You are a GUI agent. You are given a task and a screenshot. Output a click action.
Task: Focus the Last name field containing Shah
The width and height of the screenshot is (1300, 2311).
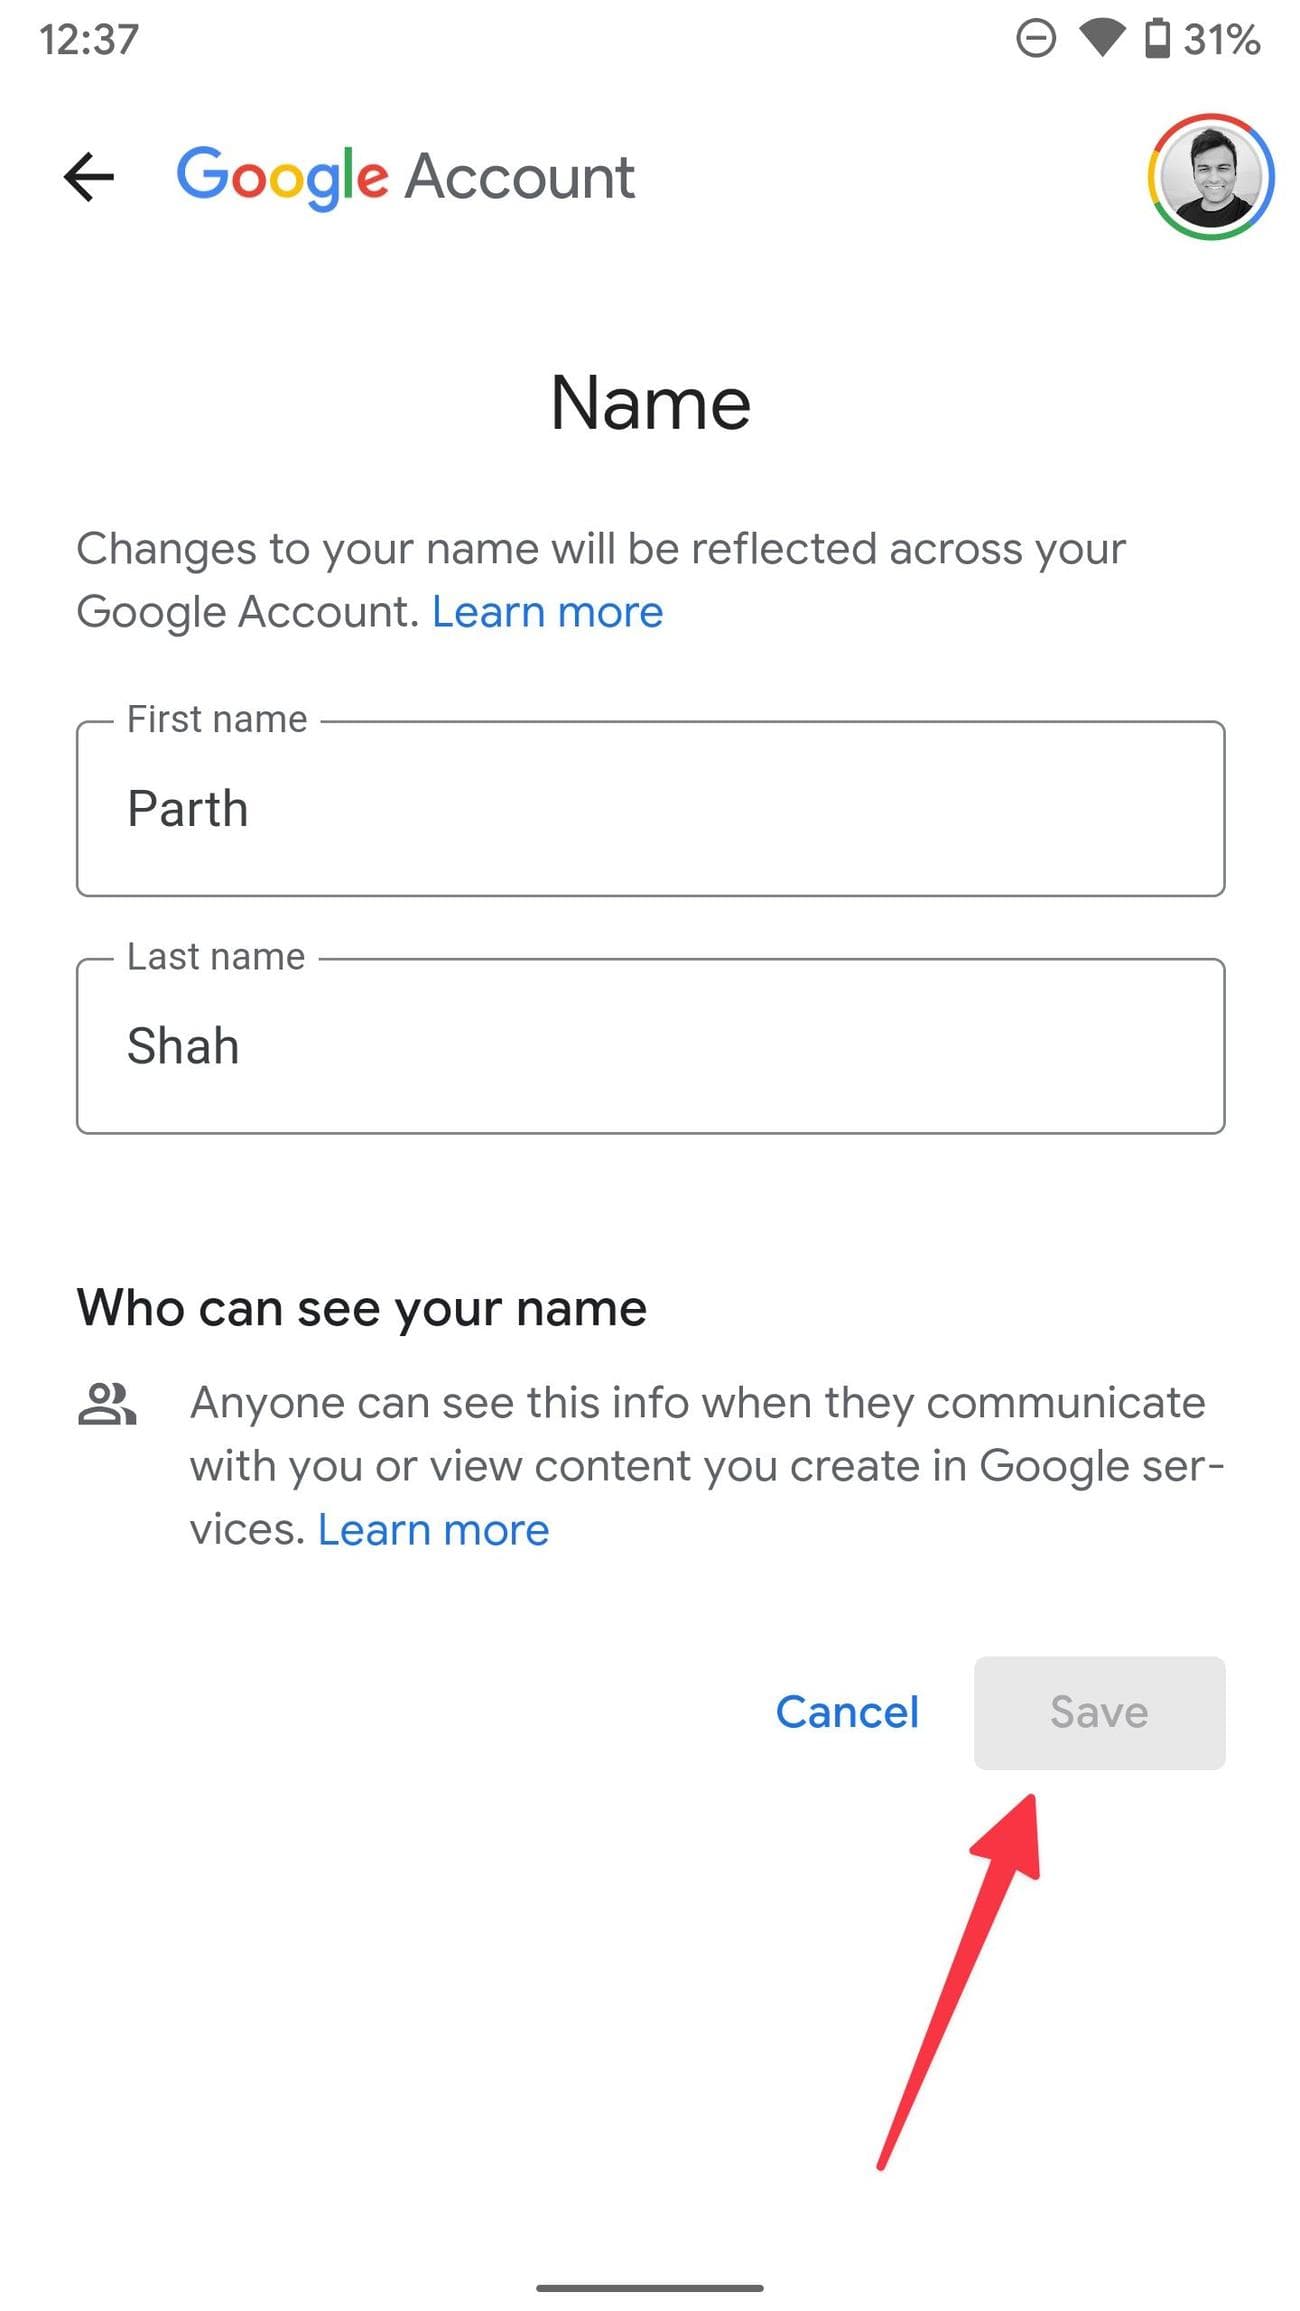click(x=650, y=1046)
